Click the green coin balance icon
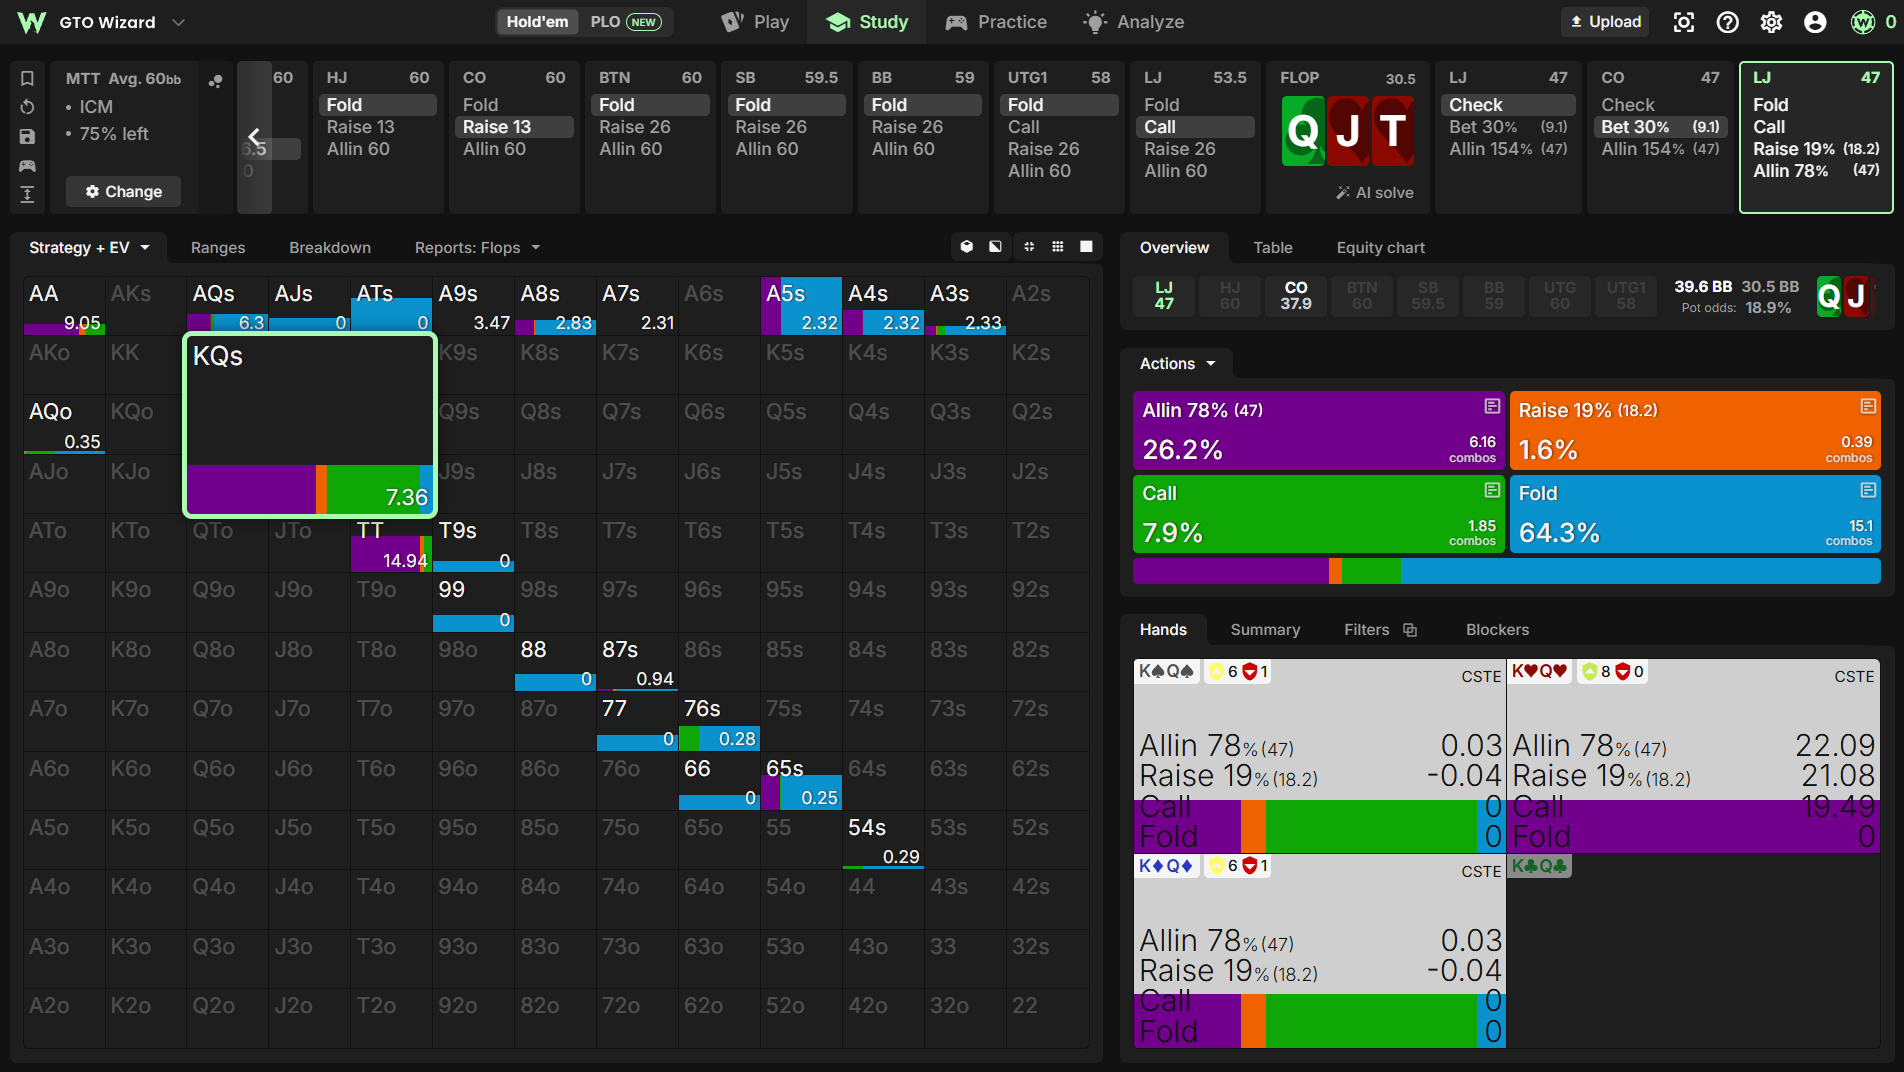Viewport: 1904px width, 1072px height. point(1862,22)
